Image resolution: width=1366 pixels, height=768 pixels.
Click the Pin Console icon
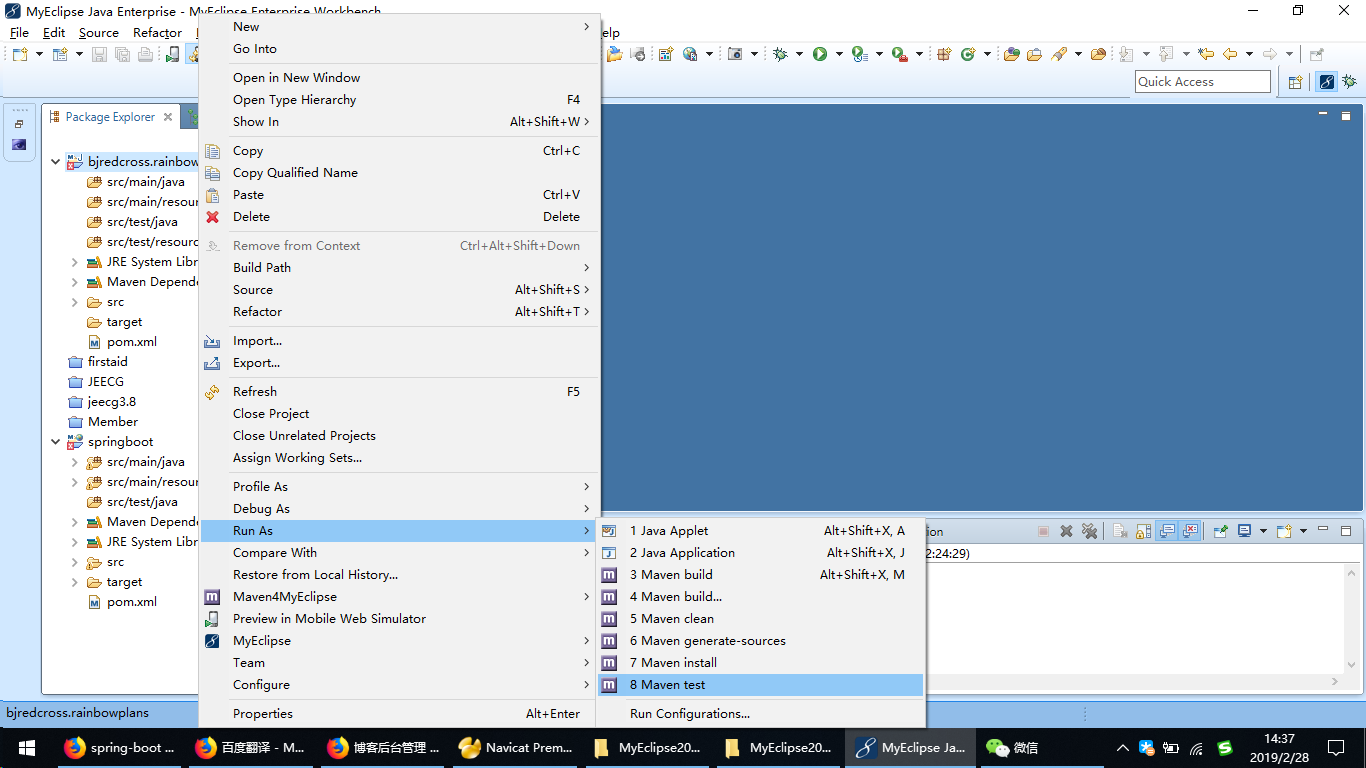(x=1221, y=531)
